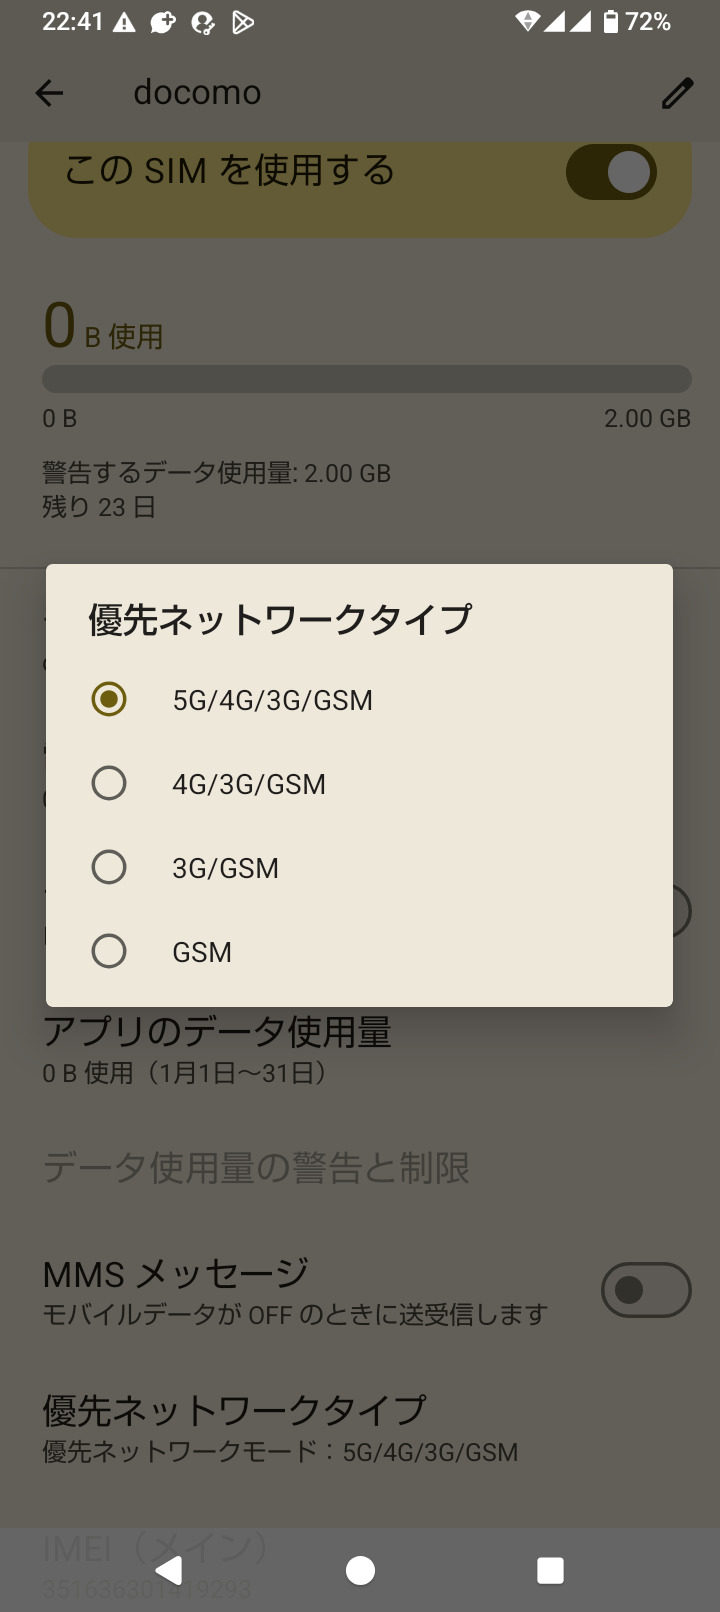Screen dimensions: 720x1612
Task: Toggle the 'この SIM を使用する' switch
Action: coord(611,172)
